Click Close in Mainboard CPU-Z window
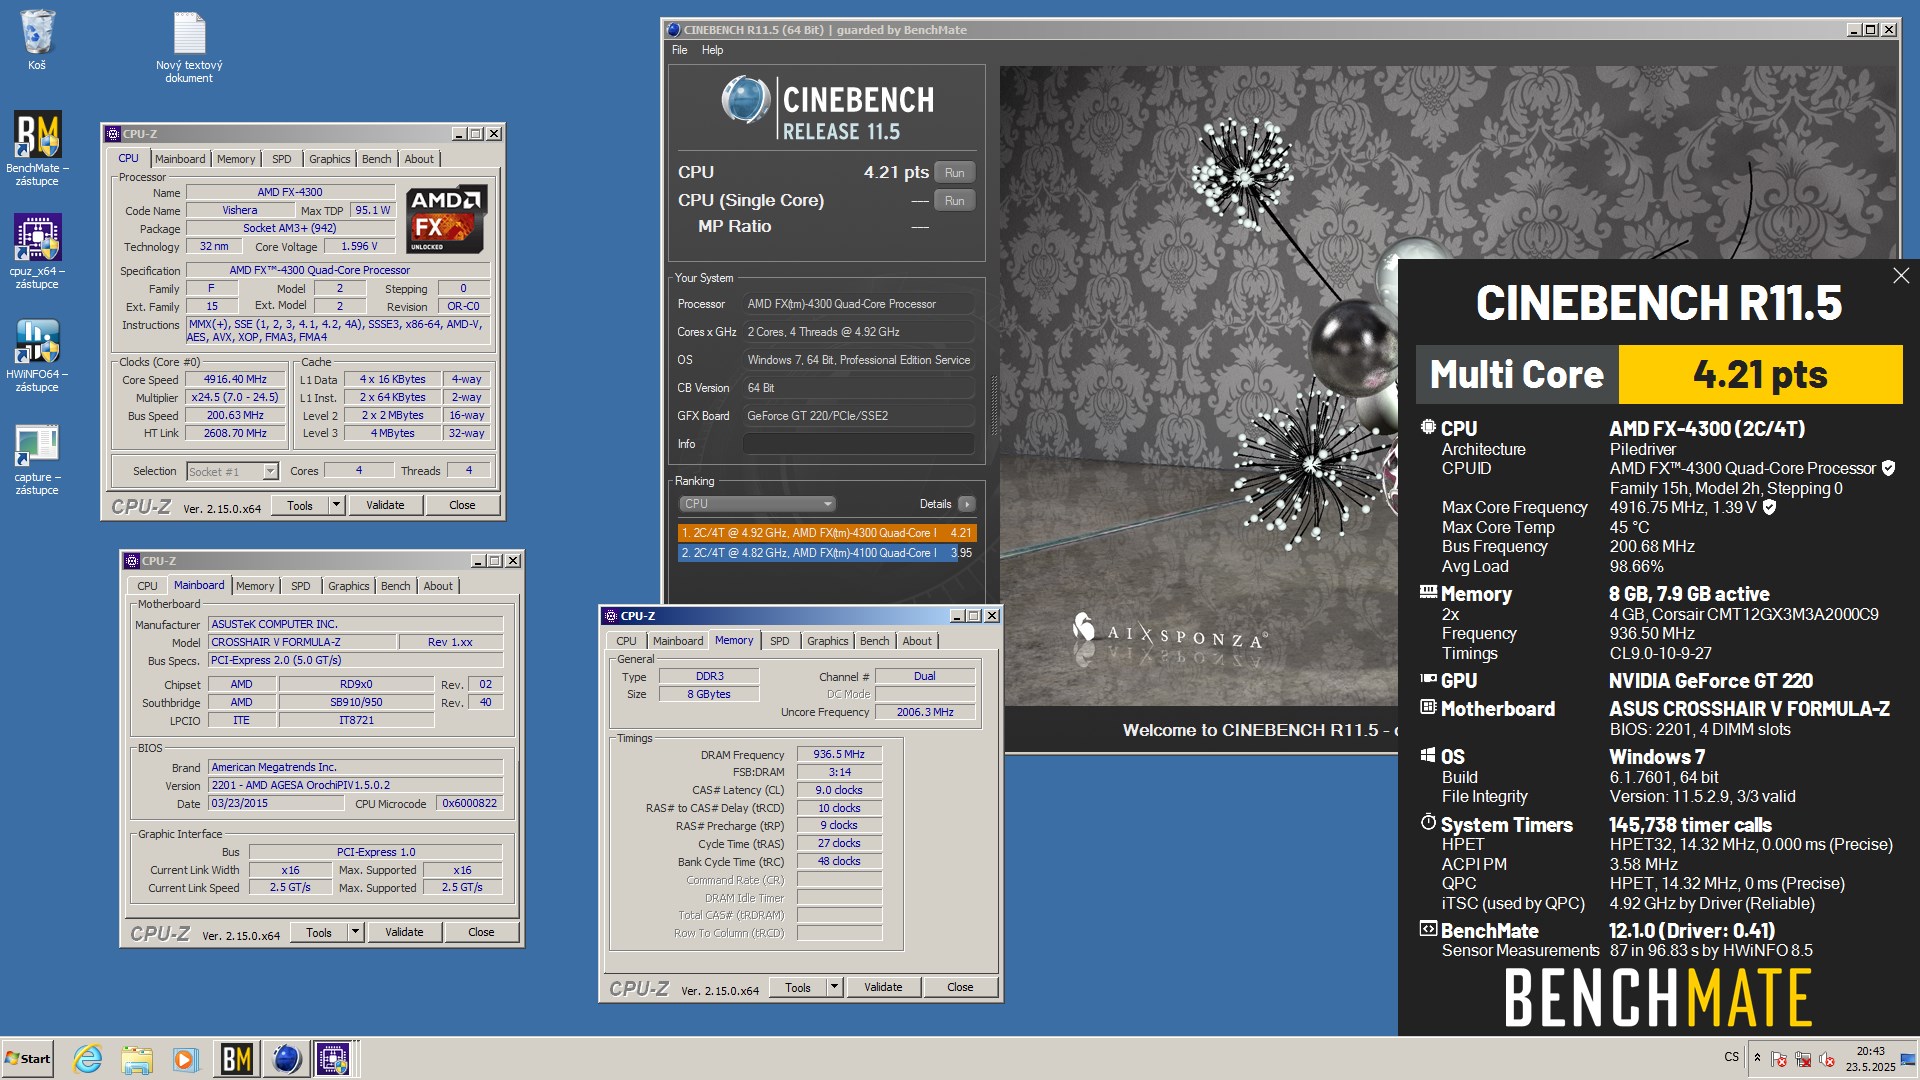 [481, 932]
